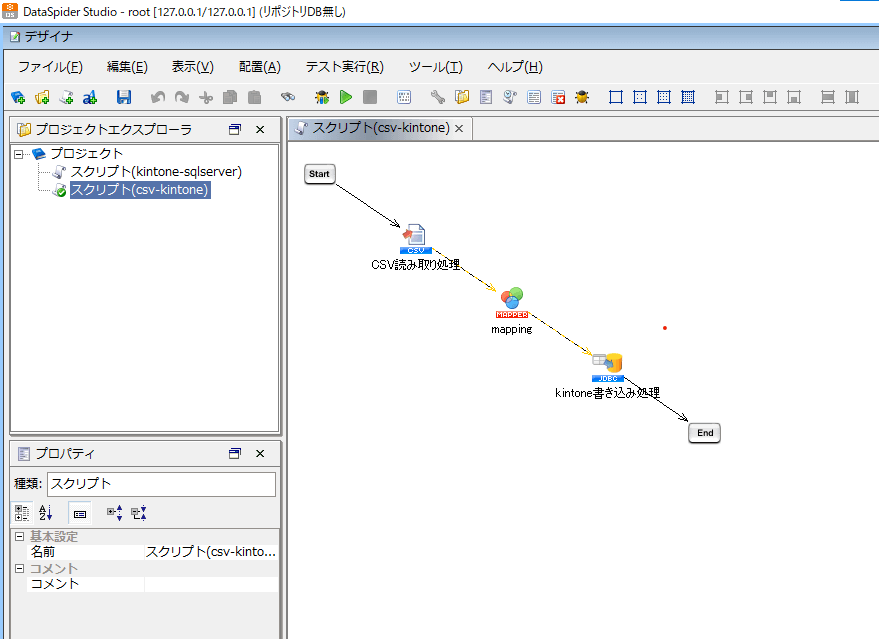Screen dimensions: 879x639
Task: Click the calendar-like grid icon after stop
Action: 404,98
